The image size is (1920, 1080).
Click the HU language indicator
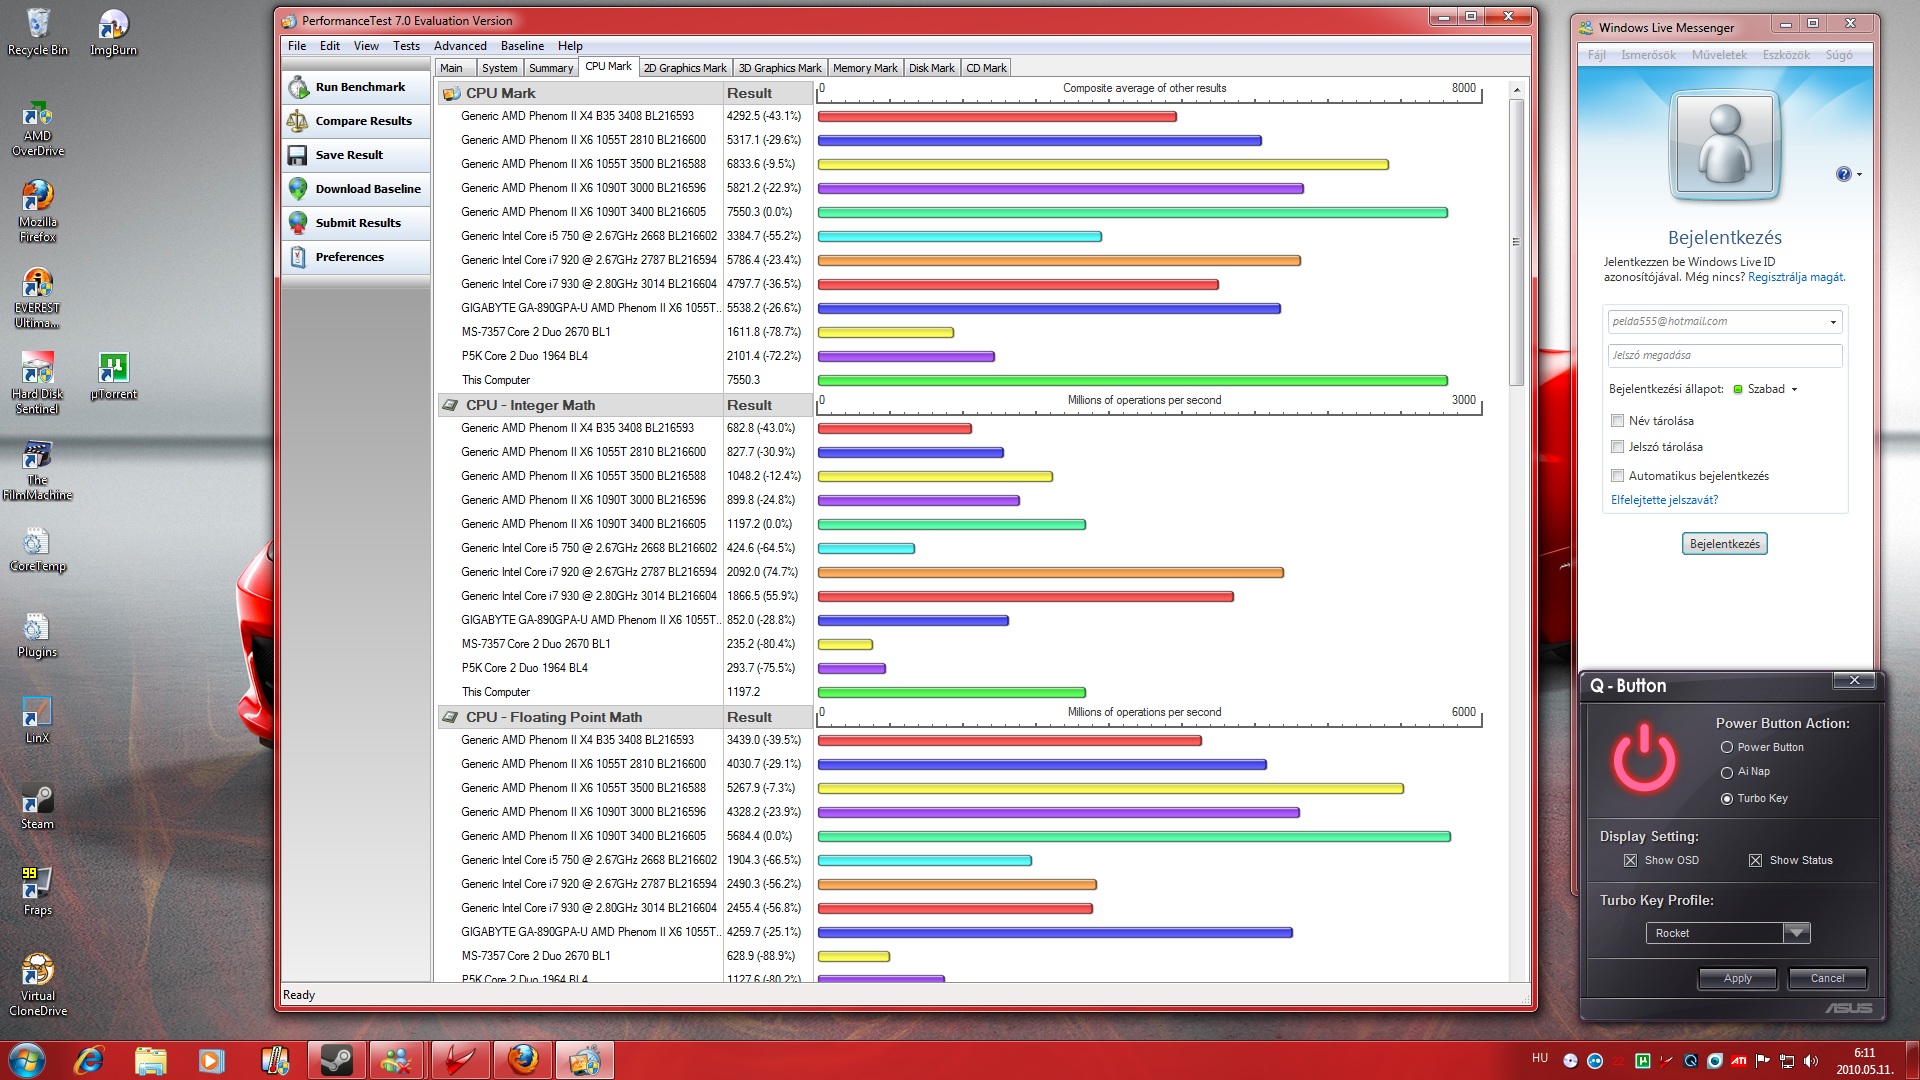(x=1539, y=1058)
